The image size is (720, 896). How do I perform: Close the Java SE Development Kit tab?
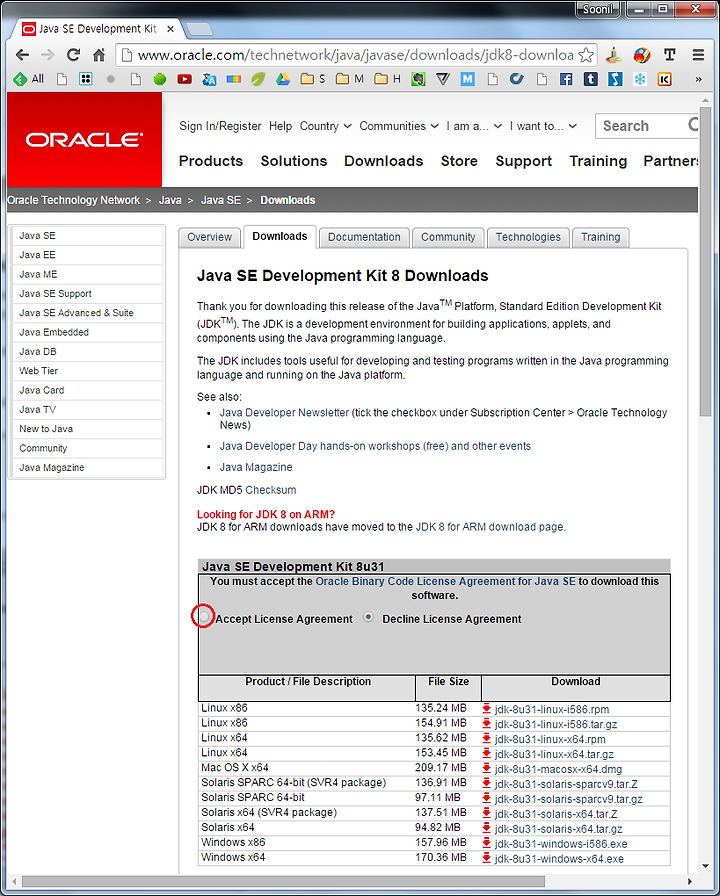[170, 29]
